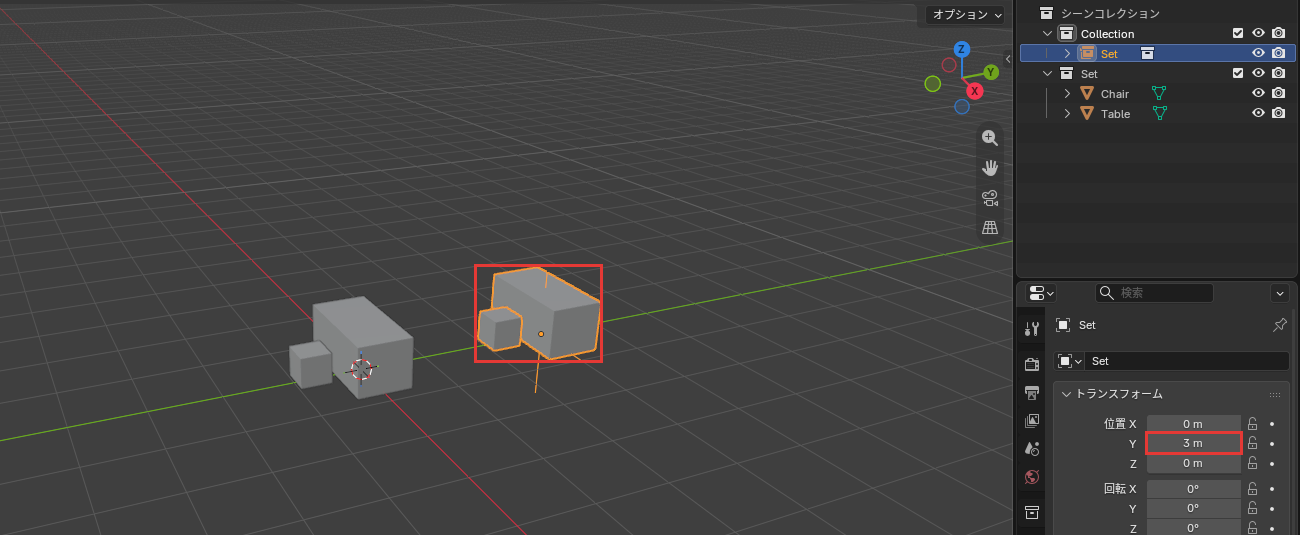The height and width of the screenshot is (535, 1300).
Task: Click the Scene Collection icon in outliner
Action: pos(1047,13)
